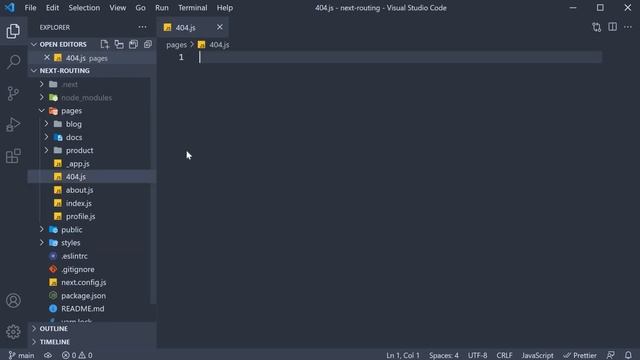Click the eye watch icon in status bar

click(x=48, y=355)
